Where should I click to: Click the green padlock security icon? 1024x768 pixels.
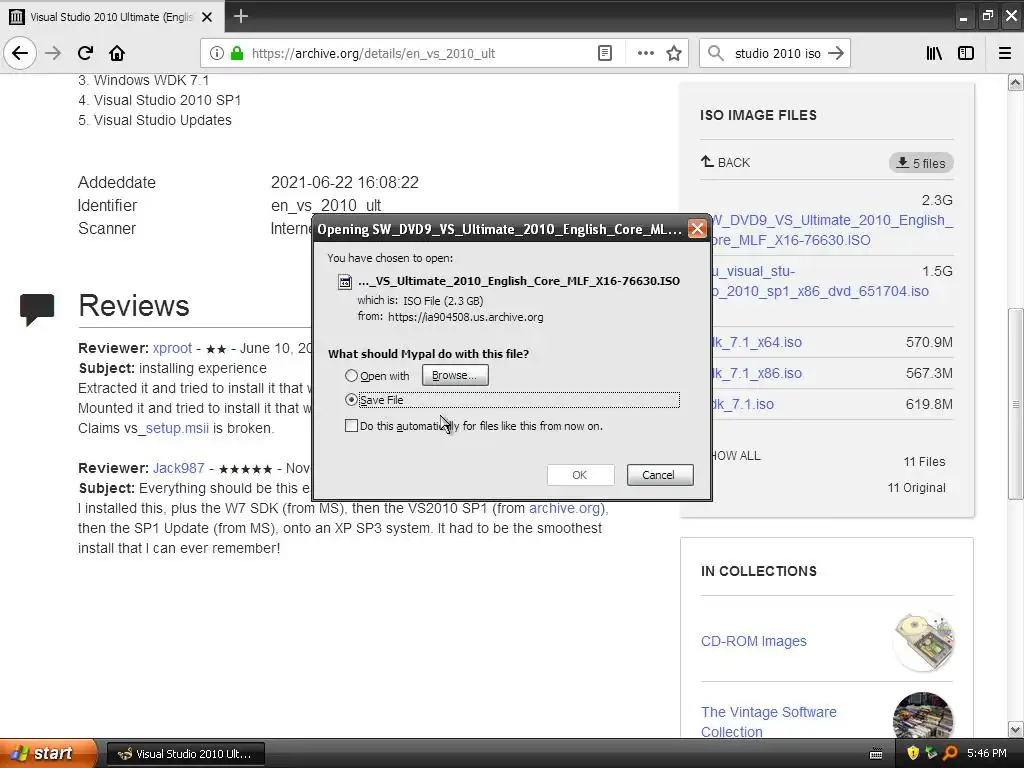(x=236, y=54)
